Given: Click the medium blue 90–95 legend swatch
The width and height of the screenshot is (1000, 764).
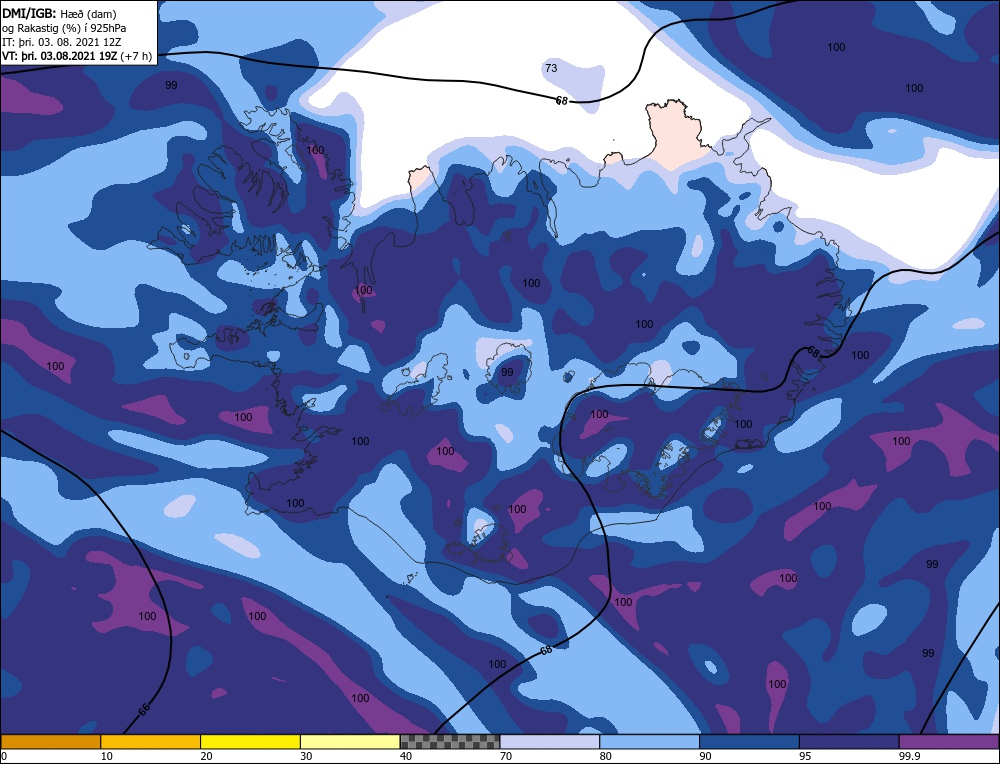Looking at the screenshot, I should coord(749,741).
